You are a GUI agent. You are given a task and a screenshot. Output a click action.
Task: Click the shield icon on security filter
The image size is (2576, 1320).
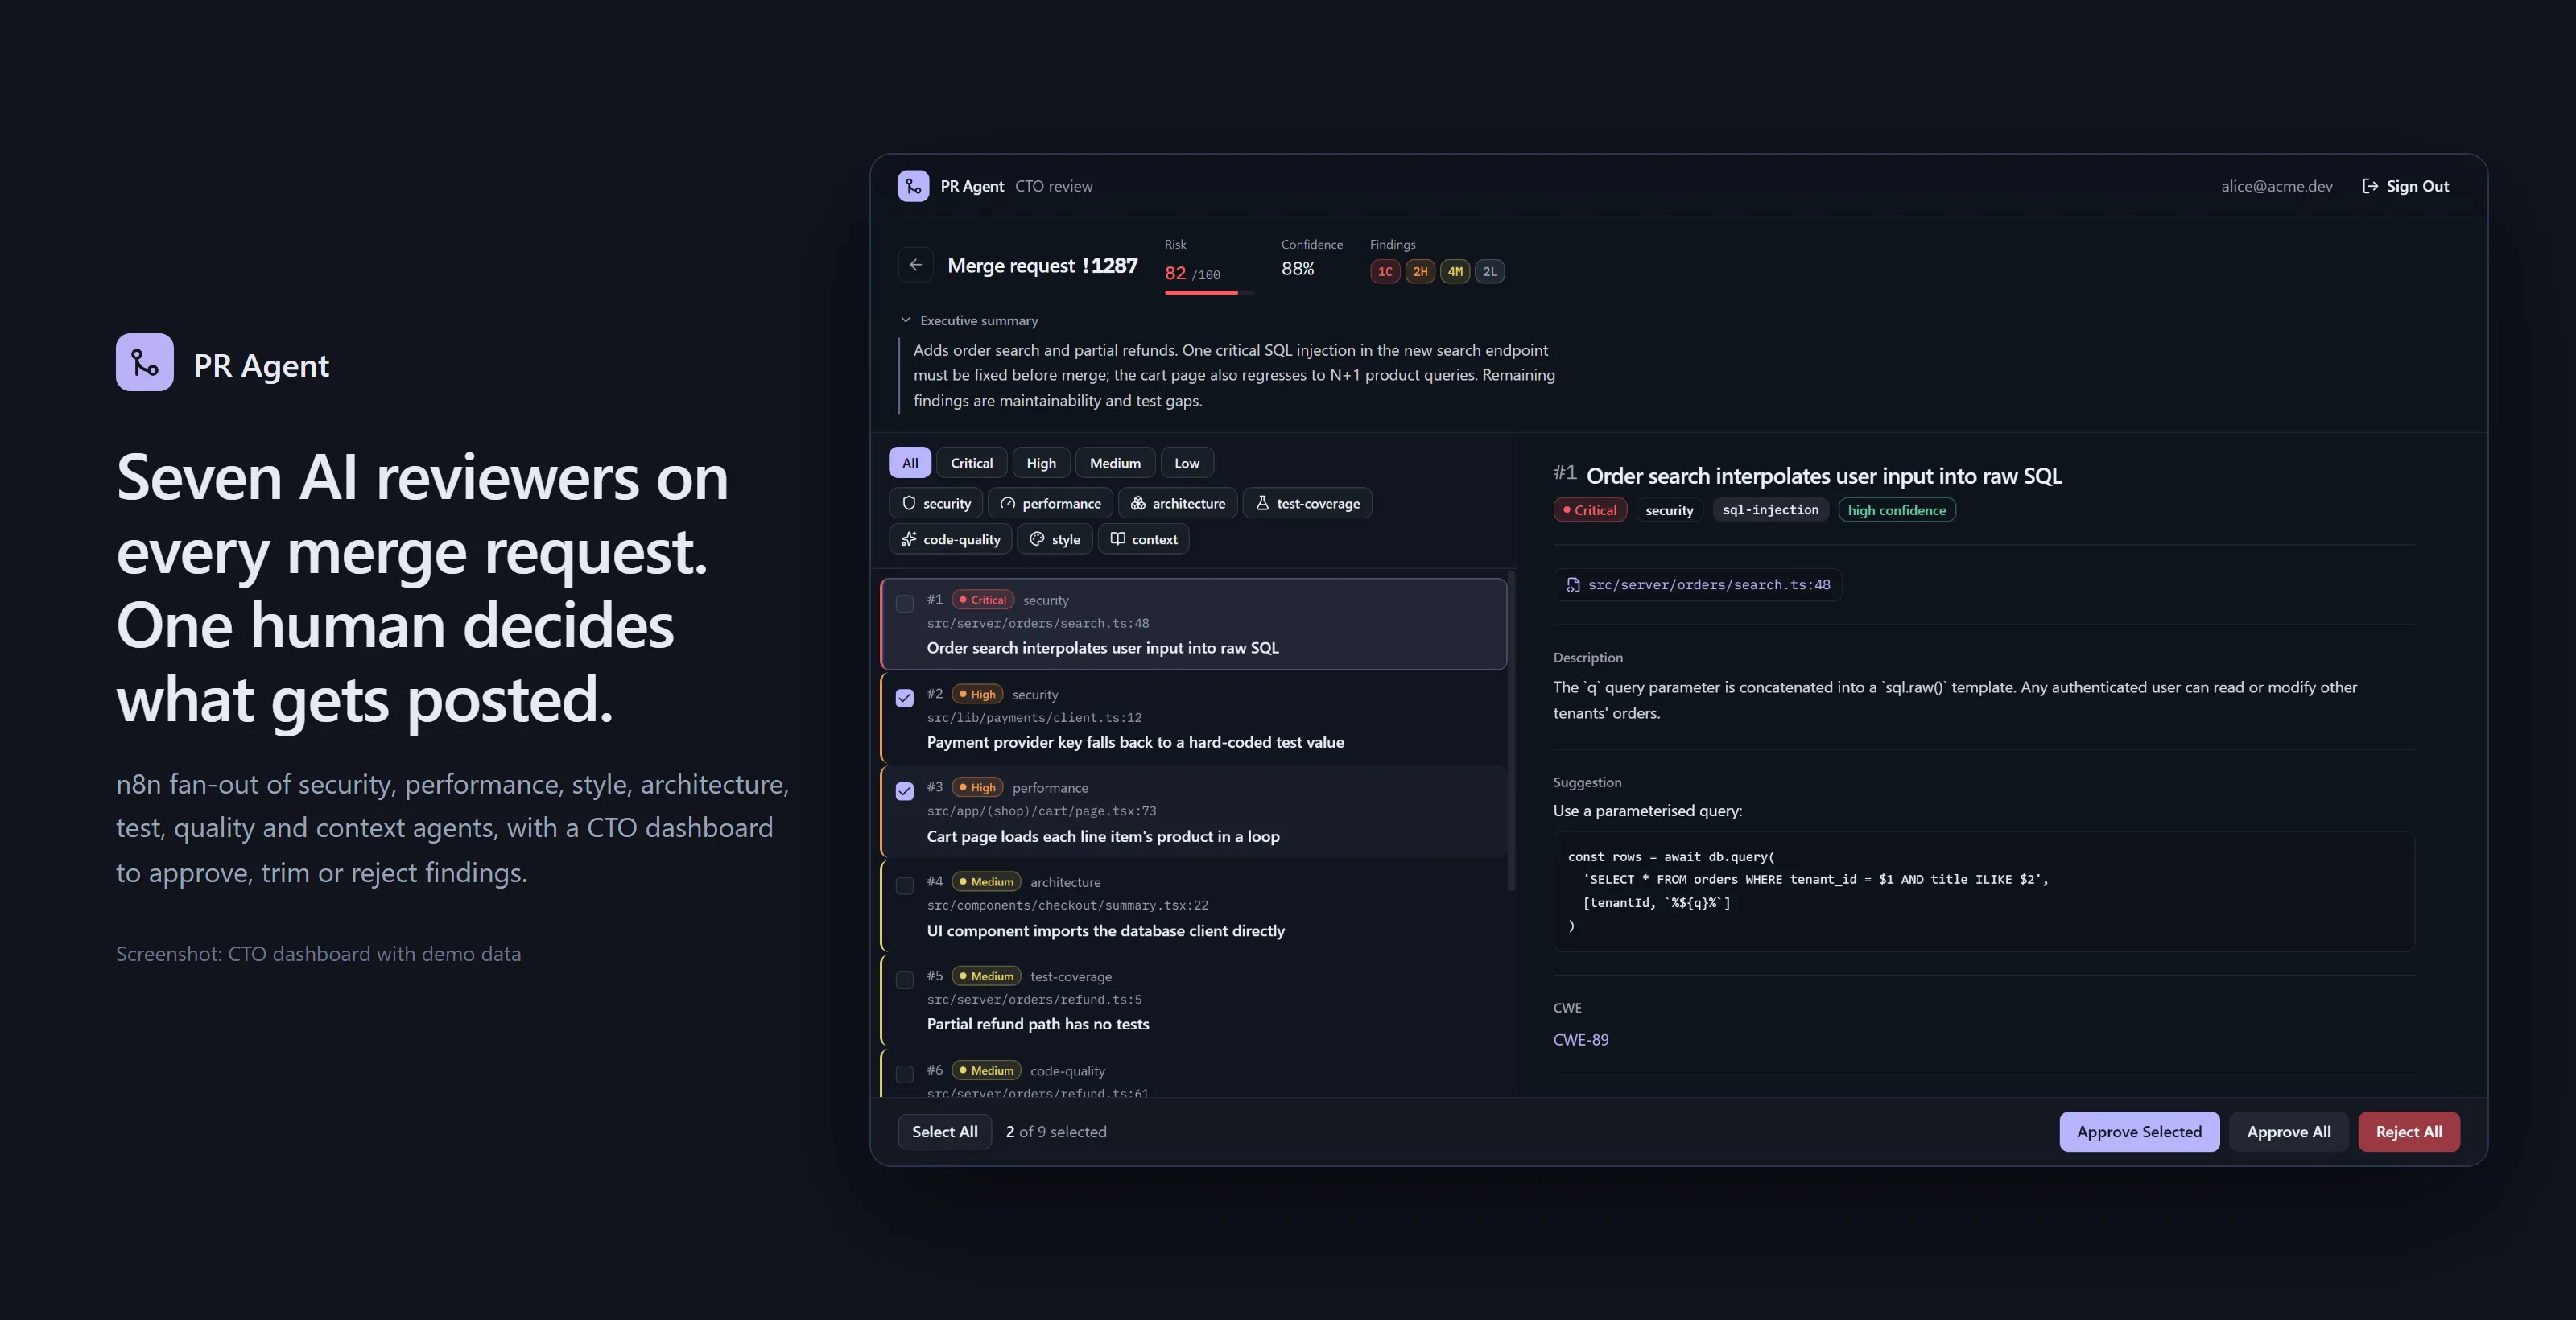[x=909, y=503]
